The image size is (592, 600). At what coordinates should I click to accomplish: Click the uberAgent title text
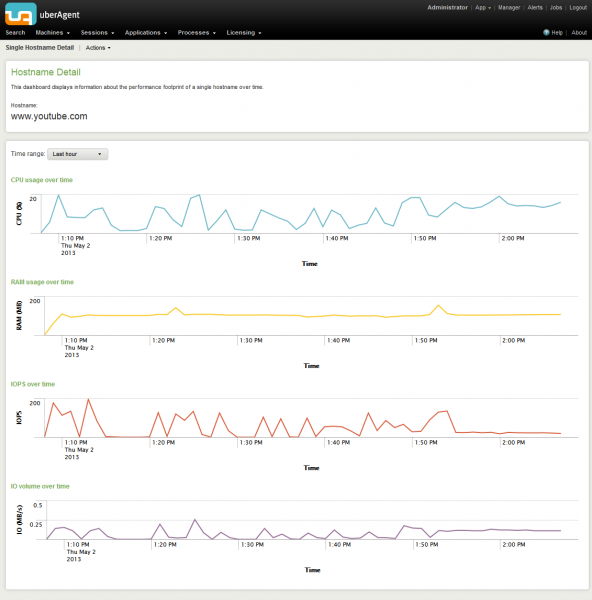pos(59,15)
